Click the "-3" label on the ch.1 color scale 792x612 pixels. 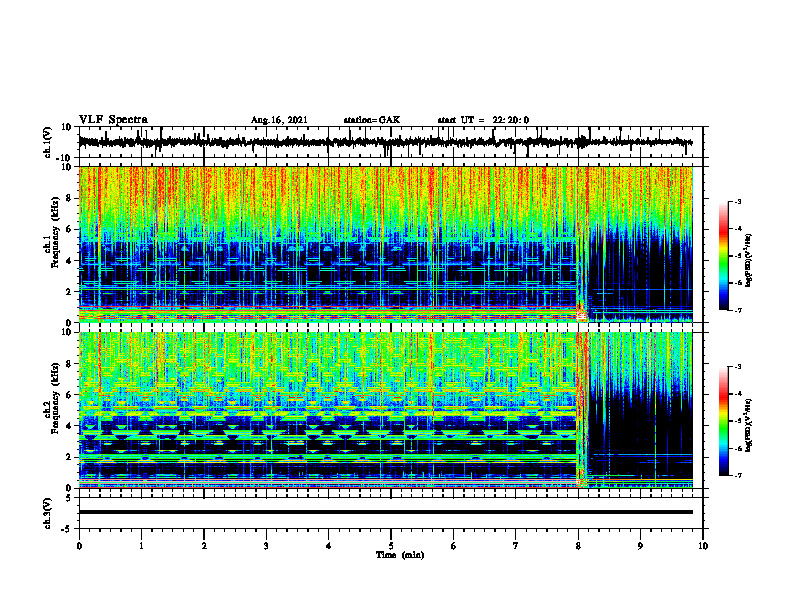pos(738,201)
